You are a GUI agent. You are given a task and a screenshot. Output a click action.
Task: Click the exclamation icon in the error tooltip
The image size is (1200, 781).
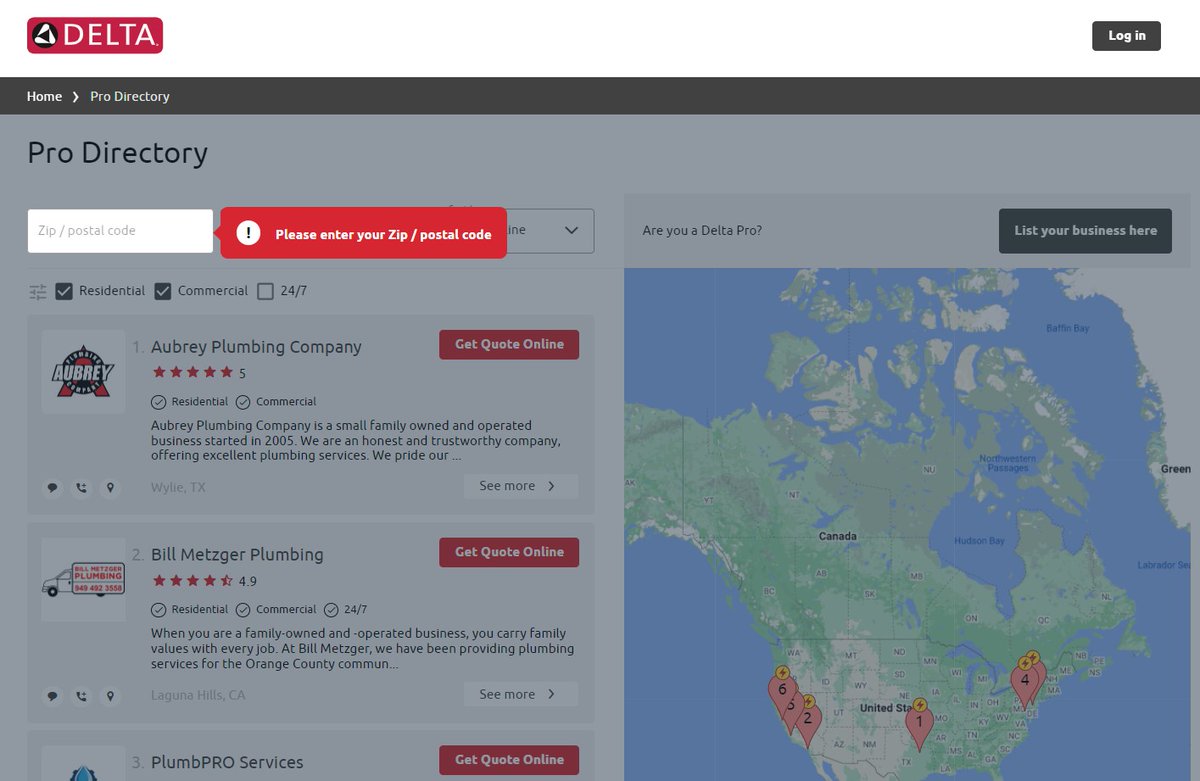[249, 233]
